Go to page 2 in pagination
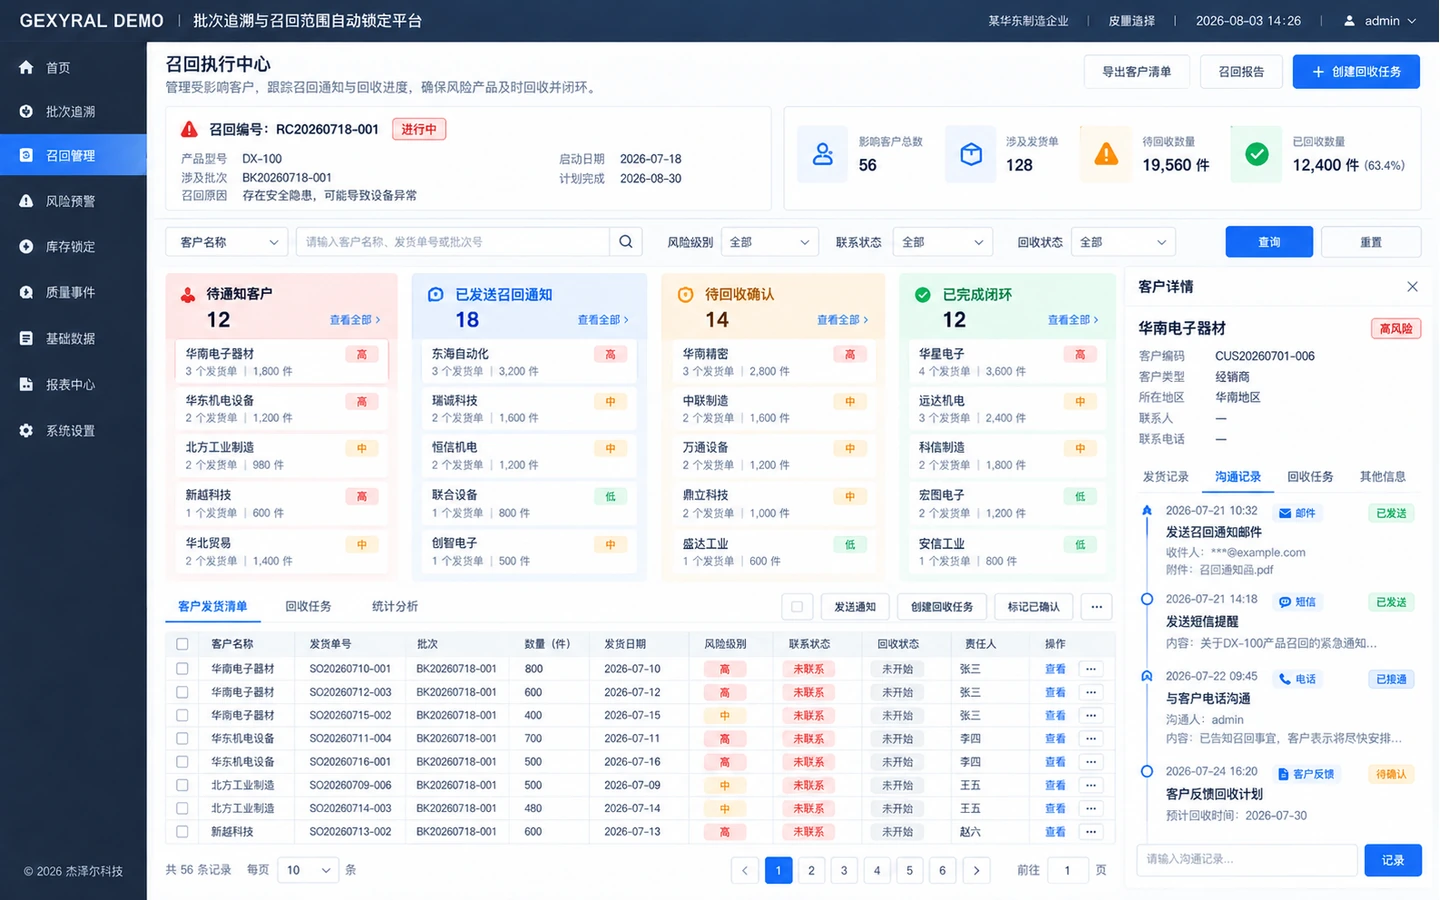 pyautogui.click(x=811, y=870)
